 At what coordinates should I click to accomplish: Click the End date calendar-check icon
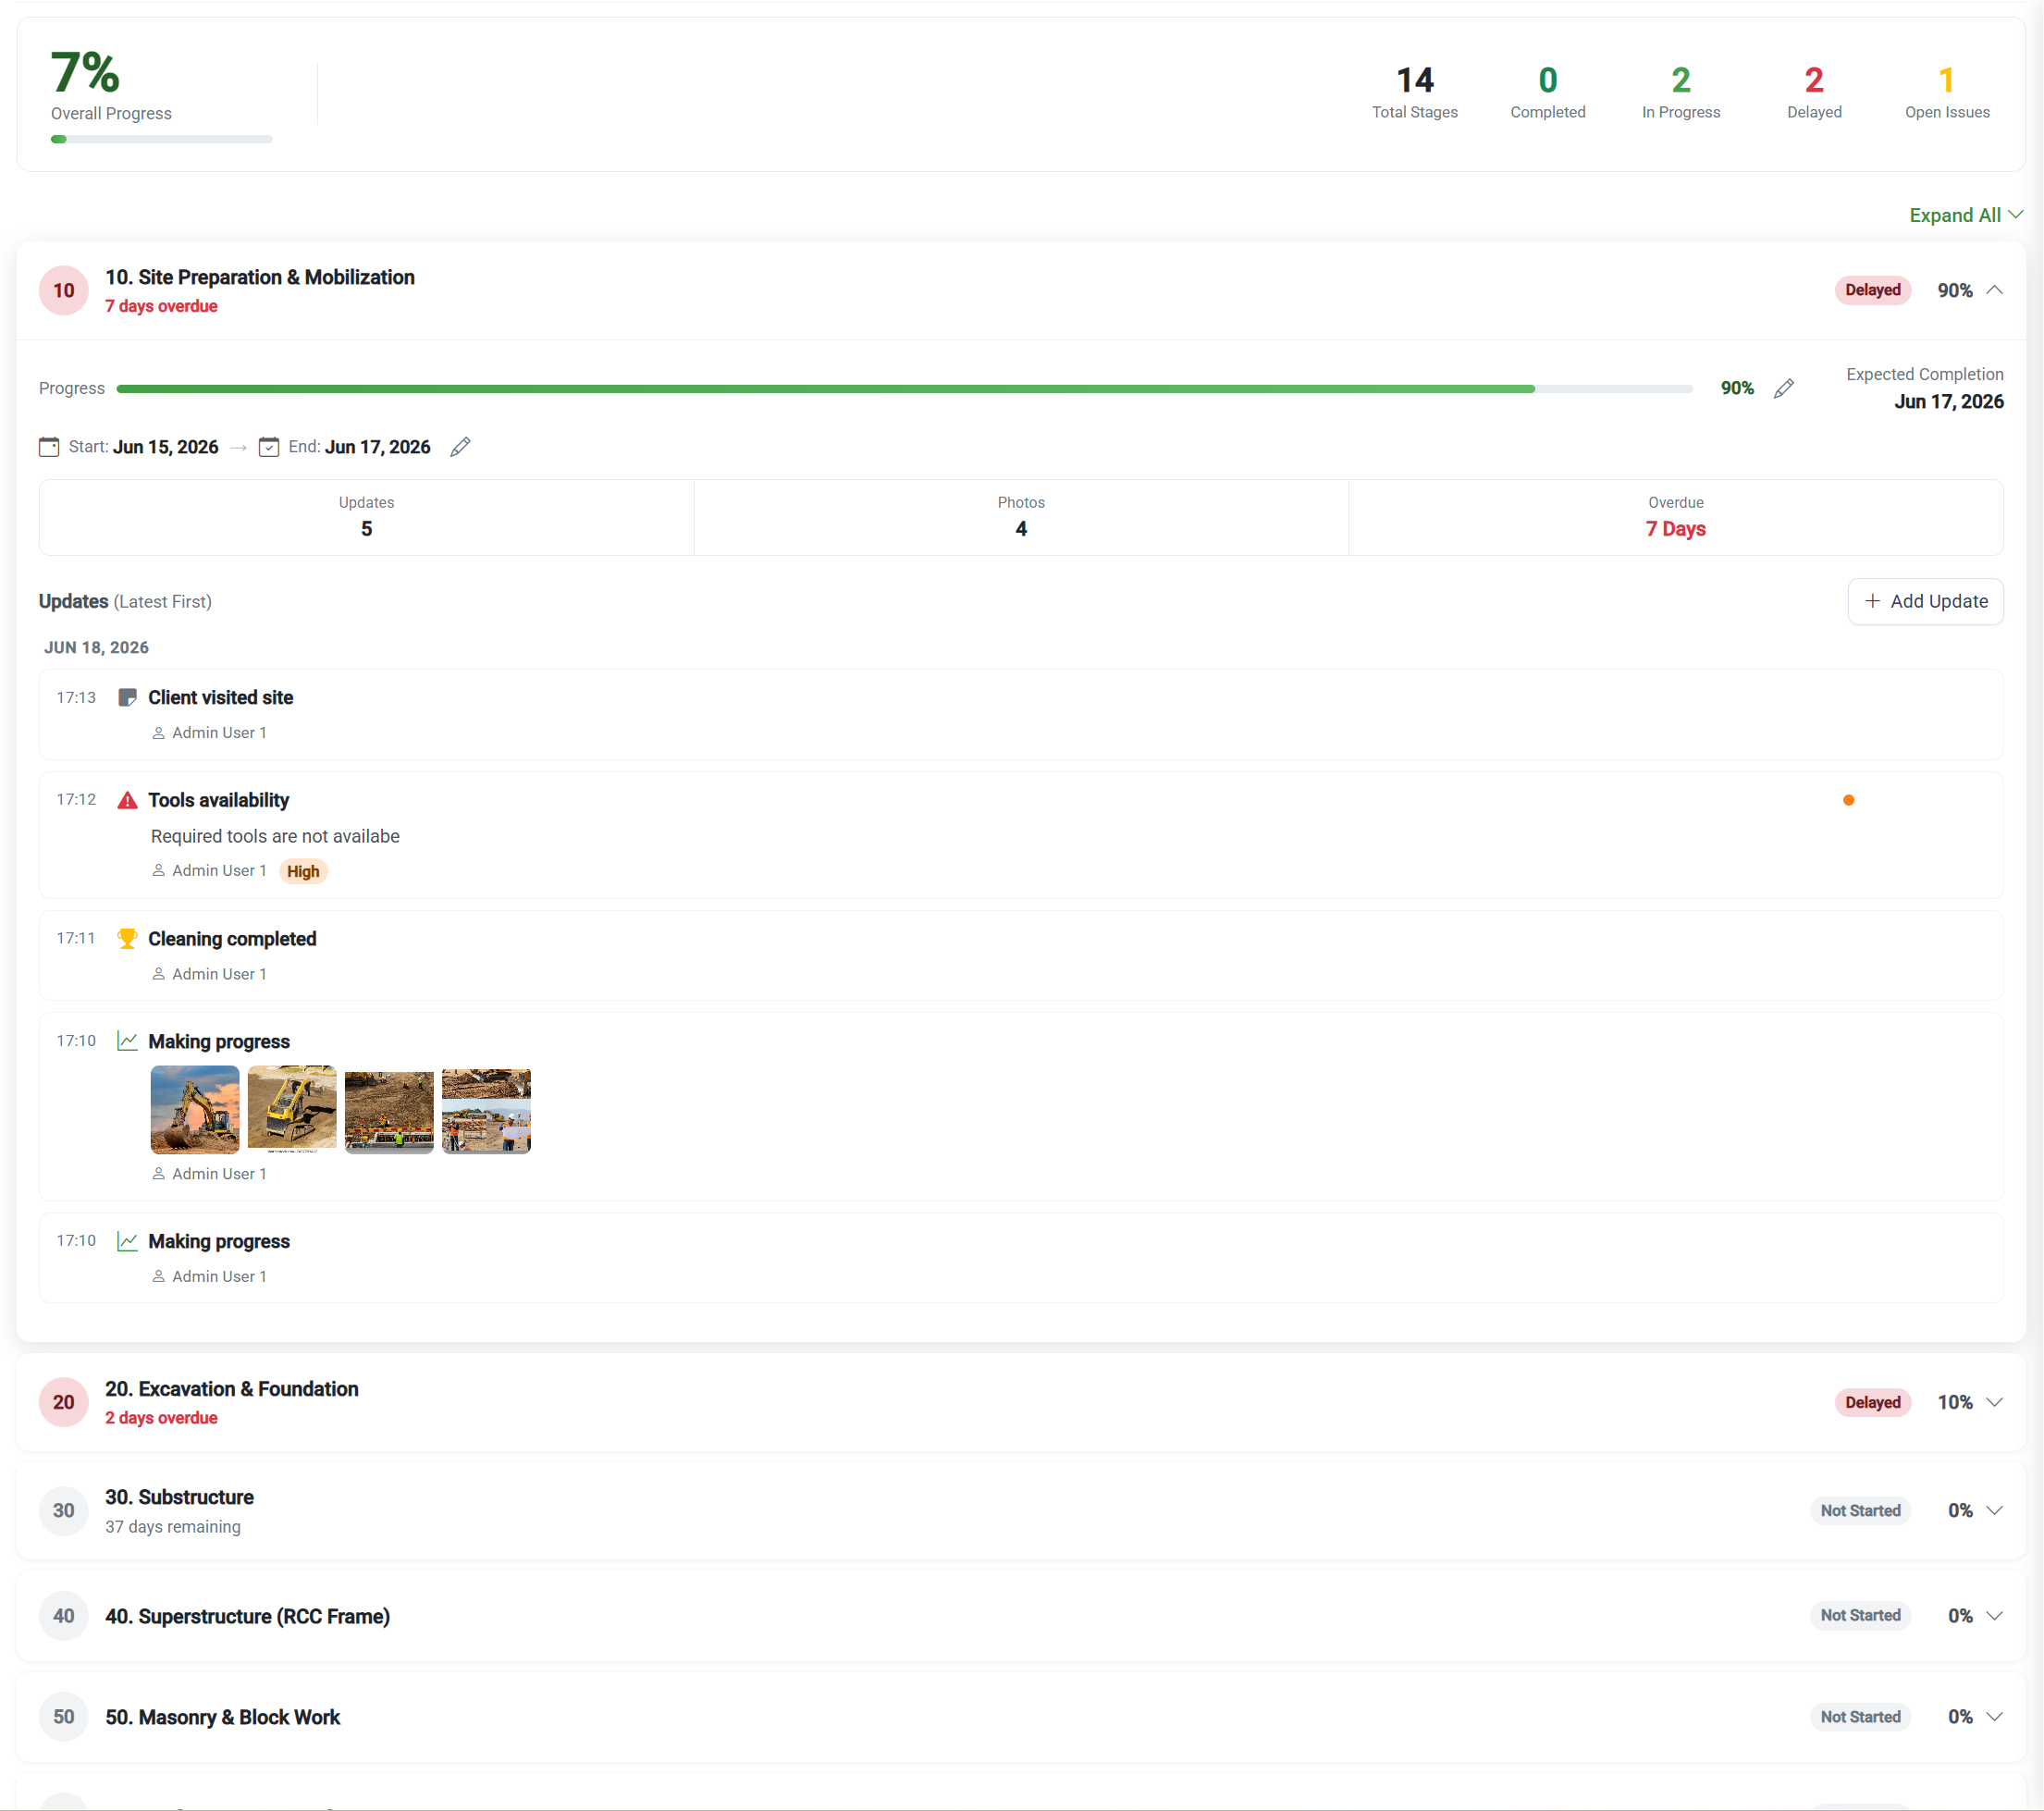[x=269, y=447]
